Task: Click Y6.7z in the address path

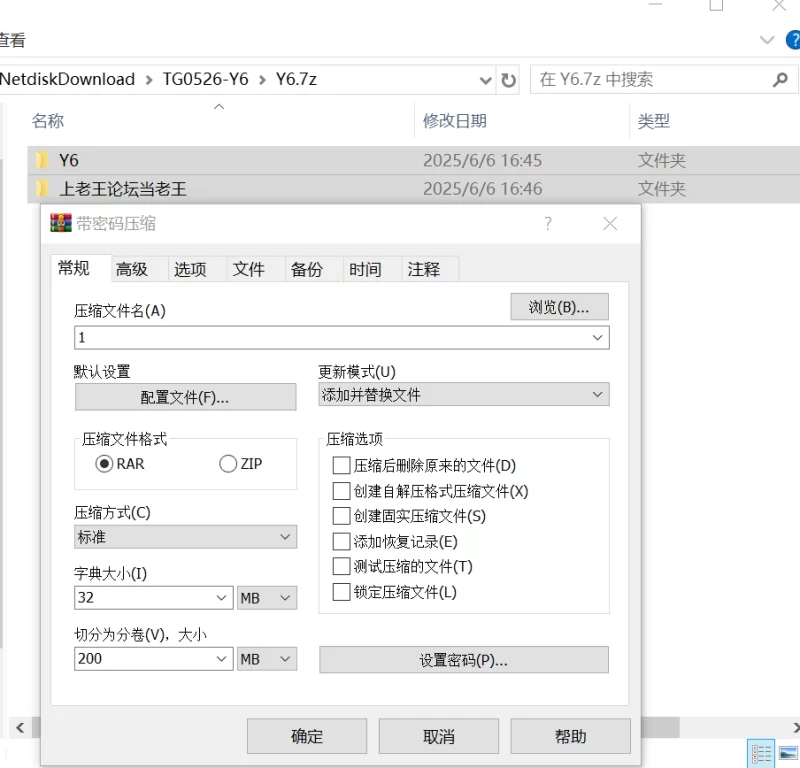Action: coord(296,79)
